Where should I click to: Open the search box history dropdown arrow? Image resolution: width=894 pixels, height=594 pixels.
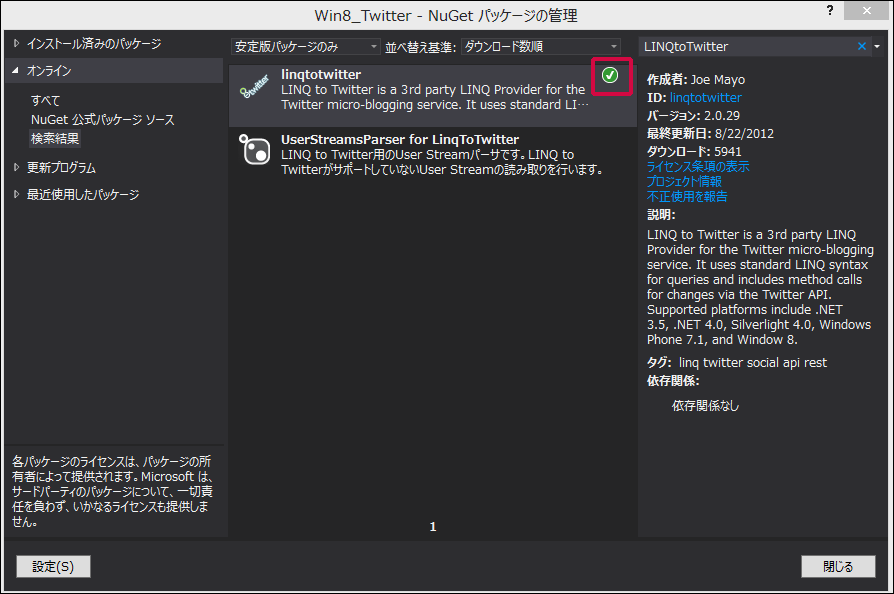(877, 46)
